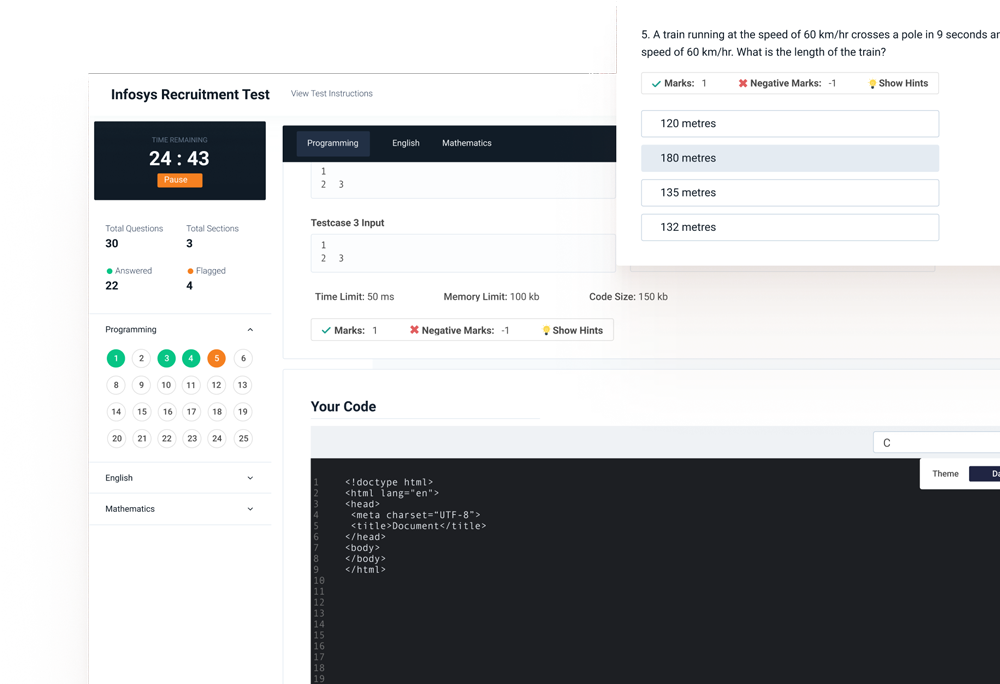This screenshot has height=684, width=1000.
Task: Click the Infosys Recruitment Test title
Action: click(x=190, y=94)
